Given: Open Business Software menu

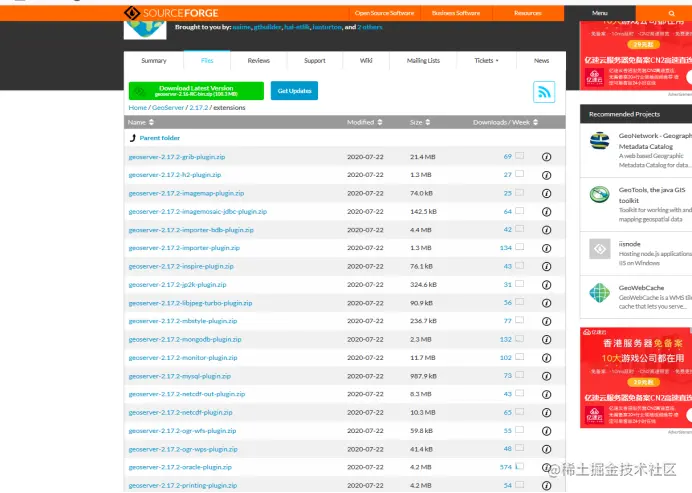Looking at the screenshot, I should (456, 13).
